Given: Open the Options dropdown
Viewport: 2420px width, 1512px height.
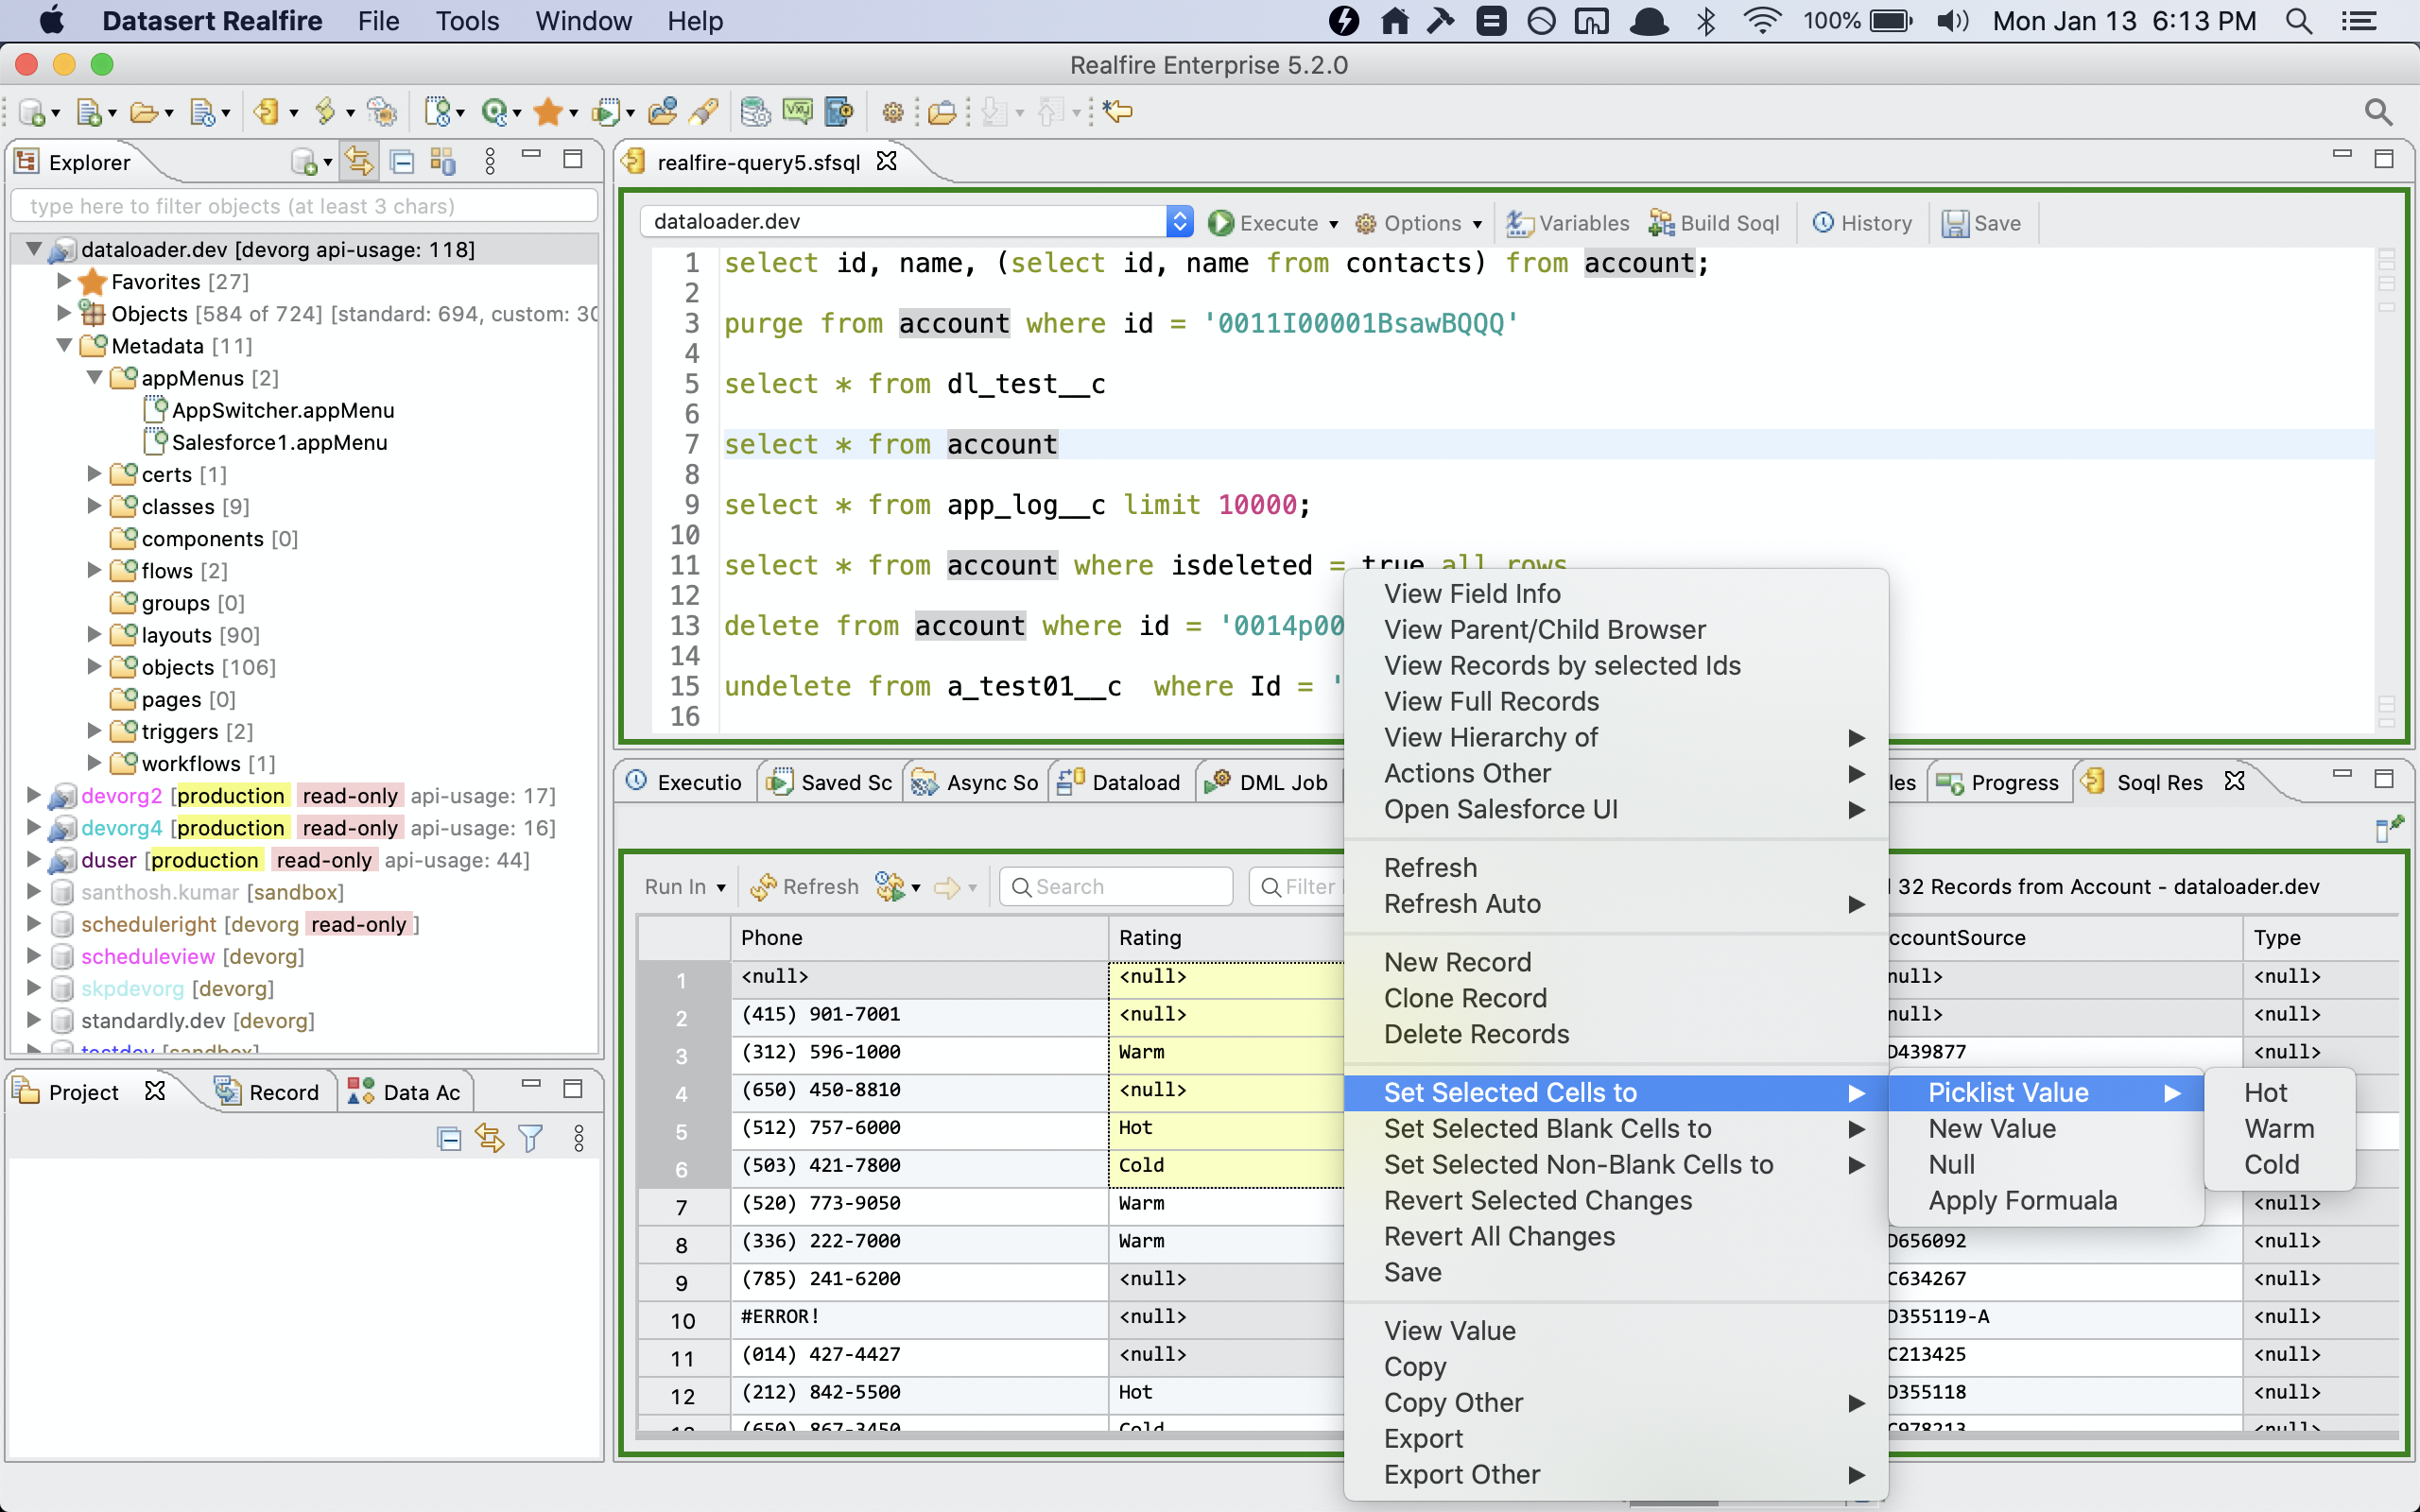Looking at the screenshot, I should (x=1418, y=223).
